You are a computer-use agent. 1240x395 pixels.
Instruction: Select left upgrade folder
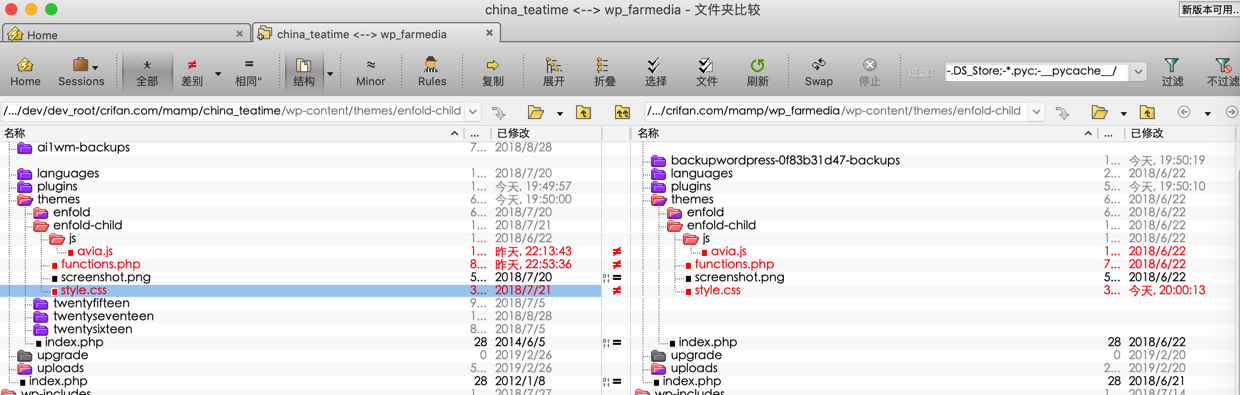click(62, 355)
